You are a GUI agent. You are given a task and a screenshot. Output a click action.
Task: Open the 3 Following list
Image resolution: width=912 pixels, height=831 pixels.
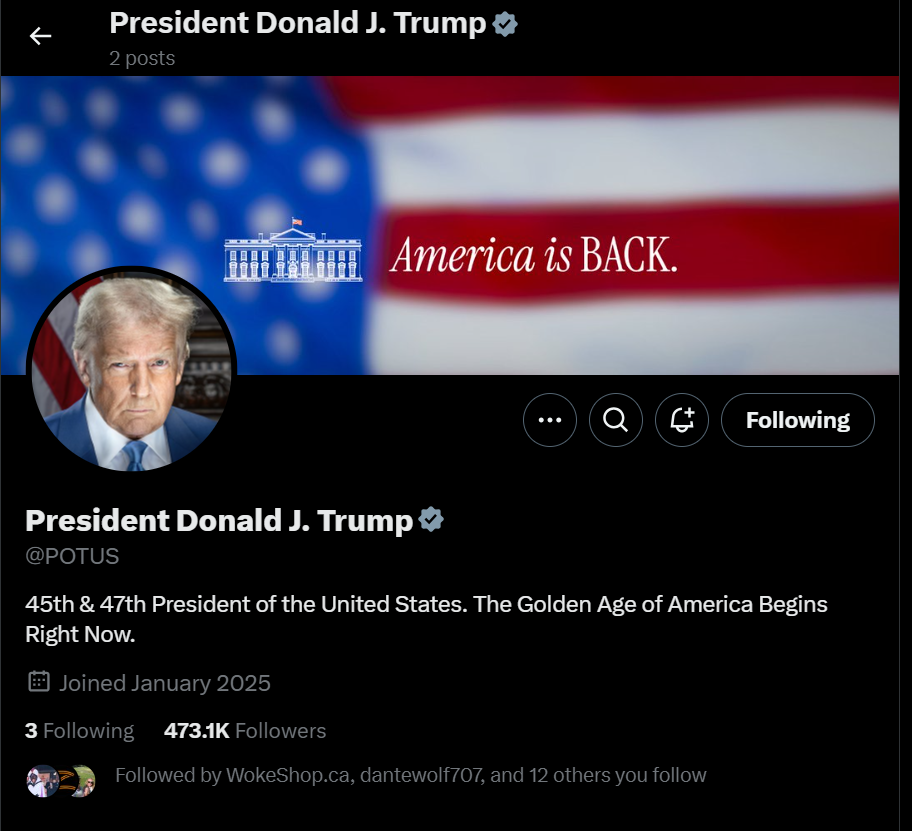click(x=80, y=731)
